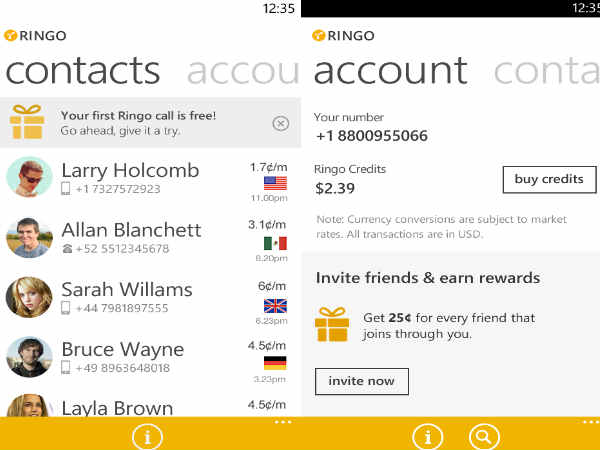
Task: Select the Bruce Wayne contact name
Action: point(122,350)
